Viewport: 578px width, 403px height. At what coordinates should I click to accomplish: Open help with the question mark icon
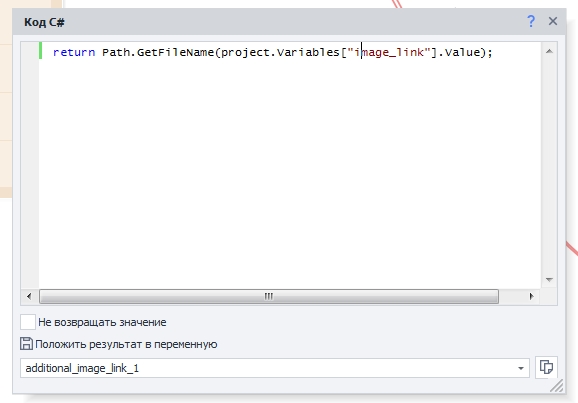531,21
